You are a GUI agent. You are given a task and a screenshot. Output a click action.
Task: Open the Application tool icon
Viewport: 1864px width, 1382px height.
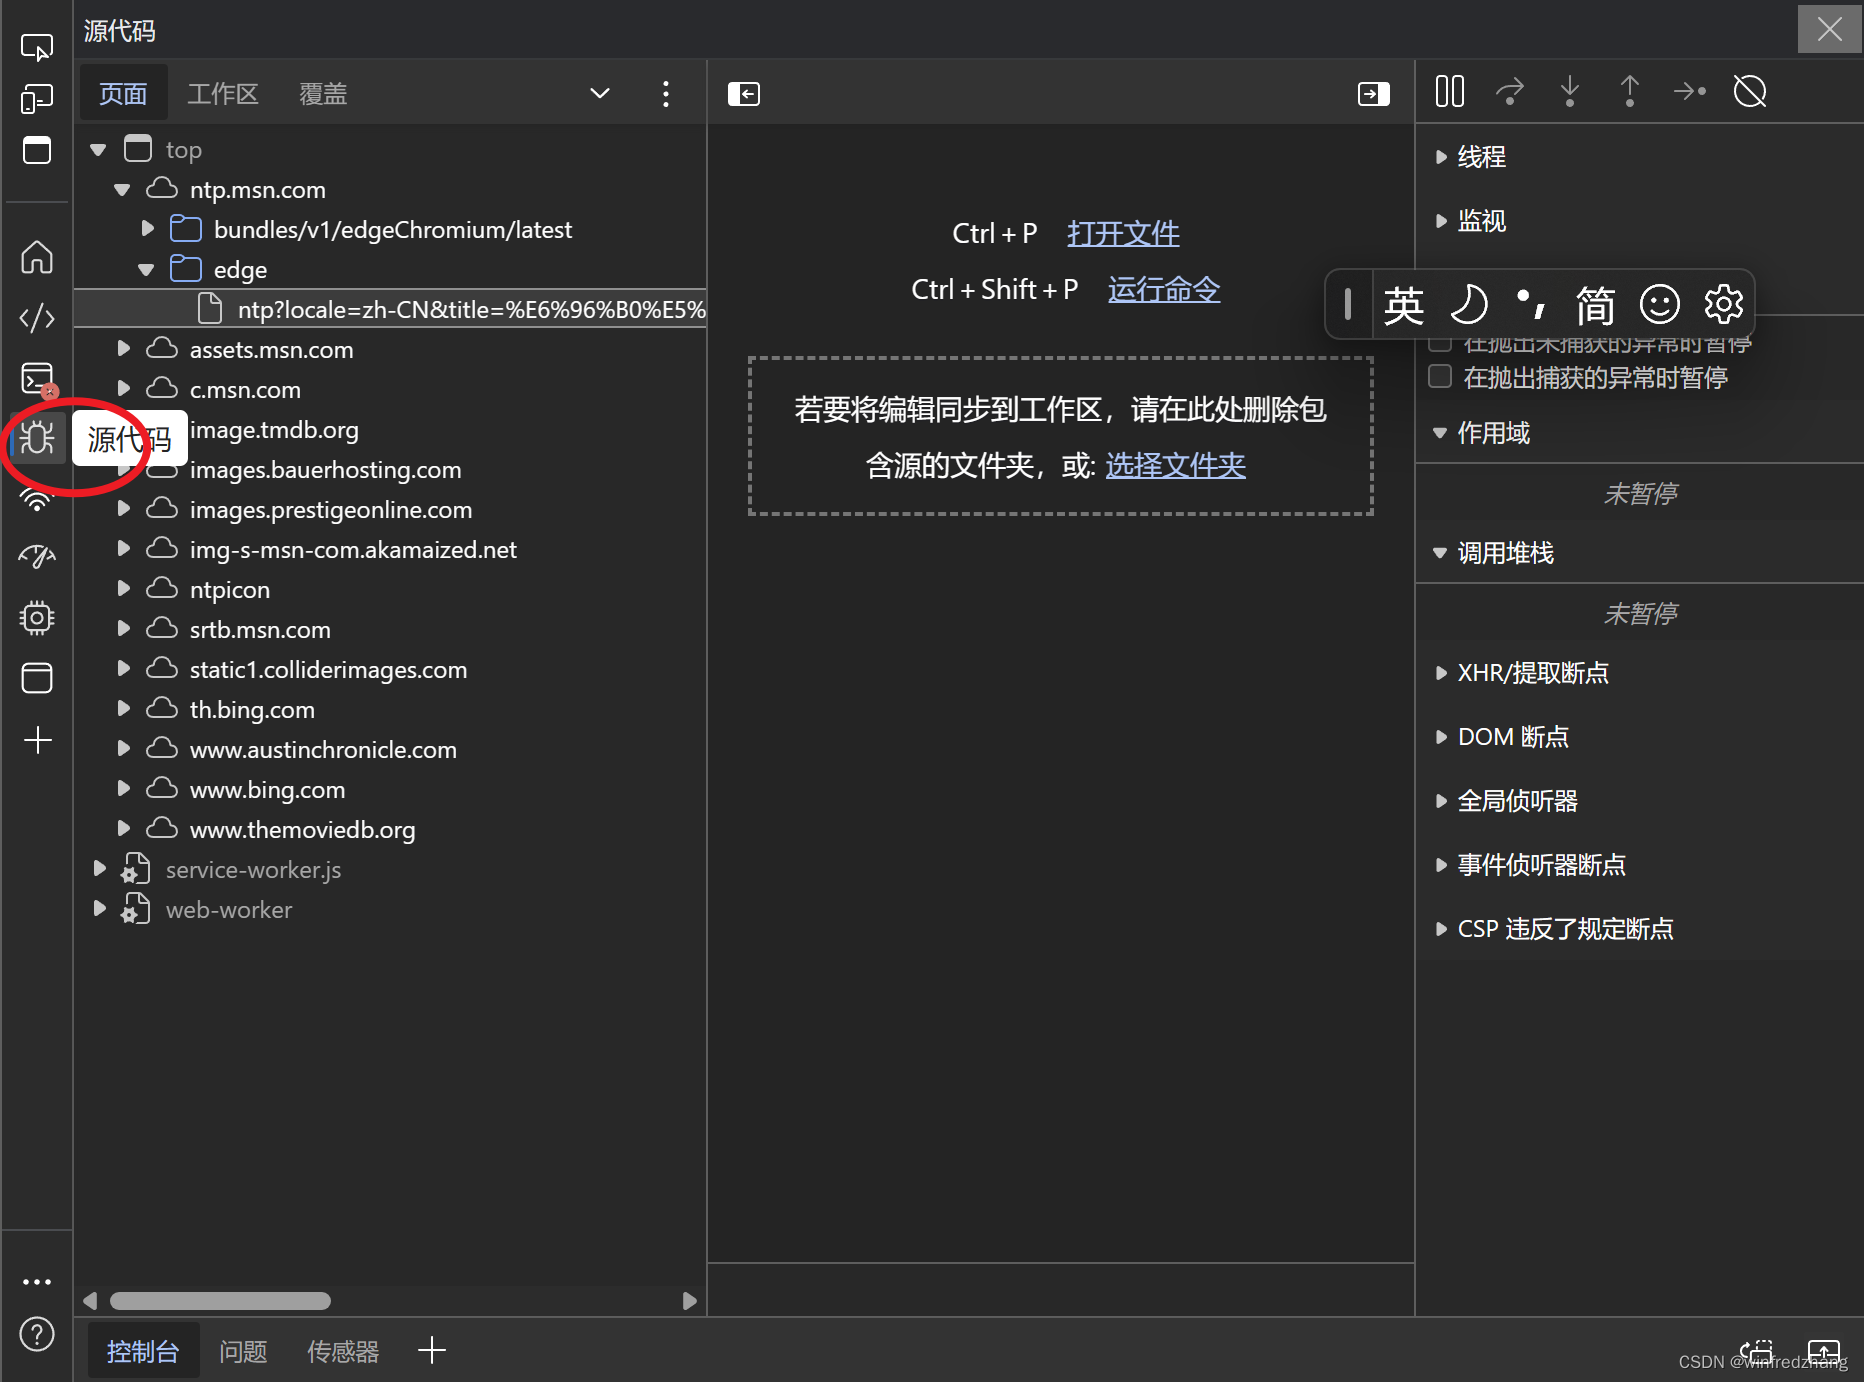tap(37, 678)
